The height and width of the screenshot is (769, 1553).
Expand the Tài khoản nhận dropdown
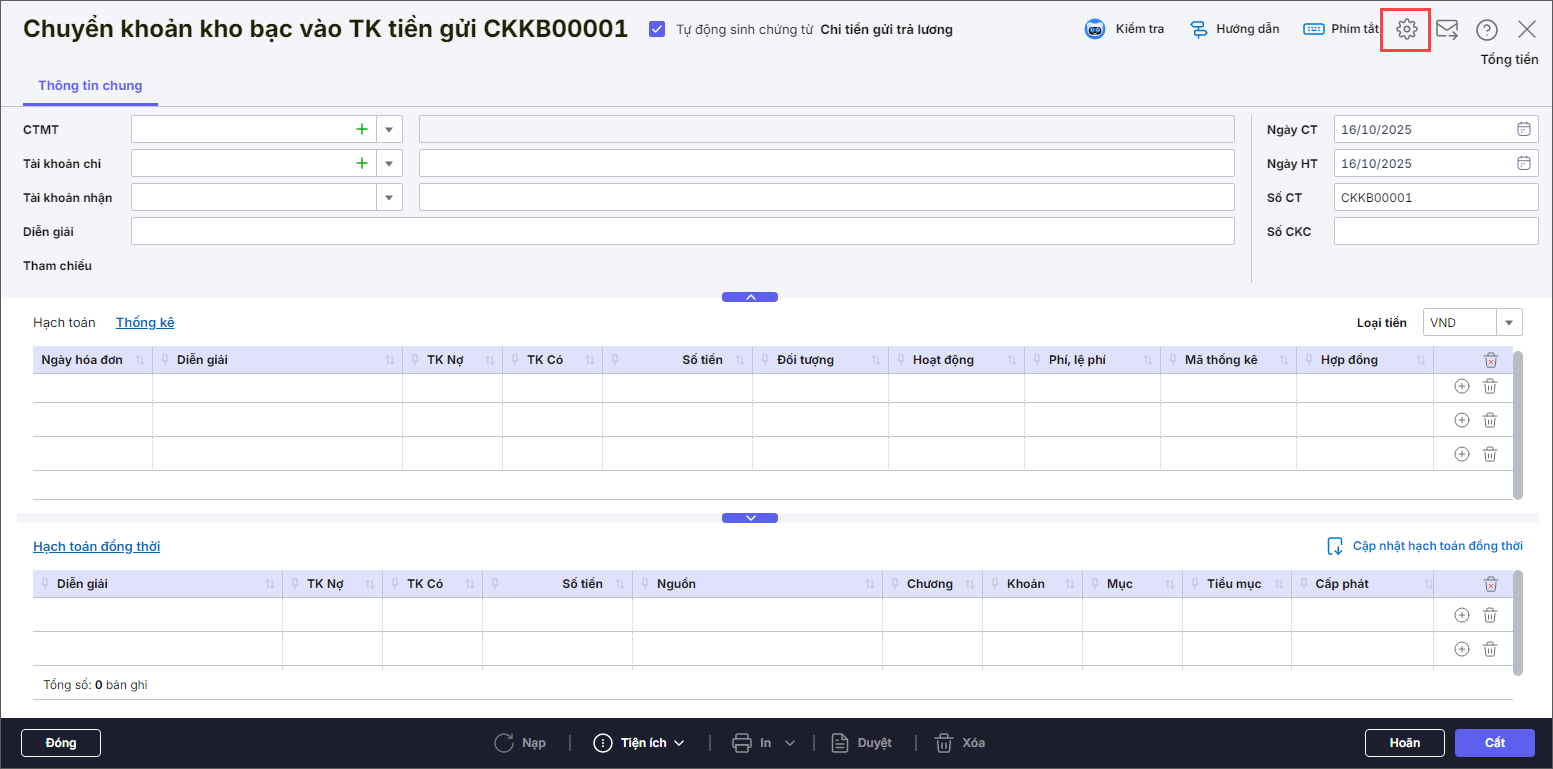pyautogui.click(x=389, y=197)
